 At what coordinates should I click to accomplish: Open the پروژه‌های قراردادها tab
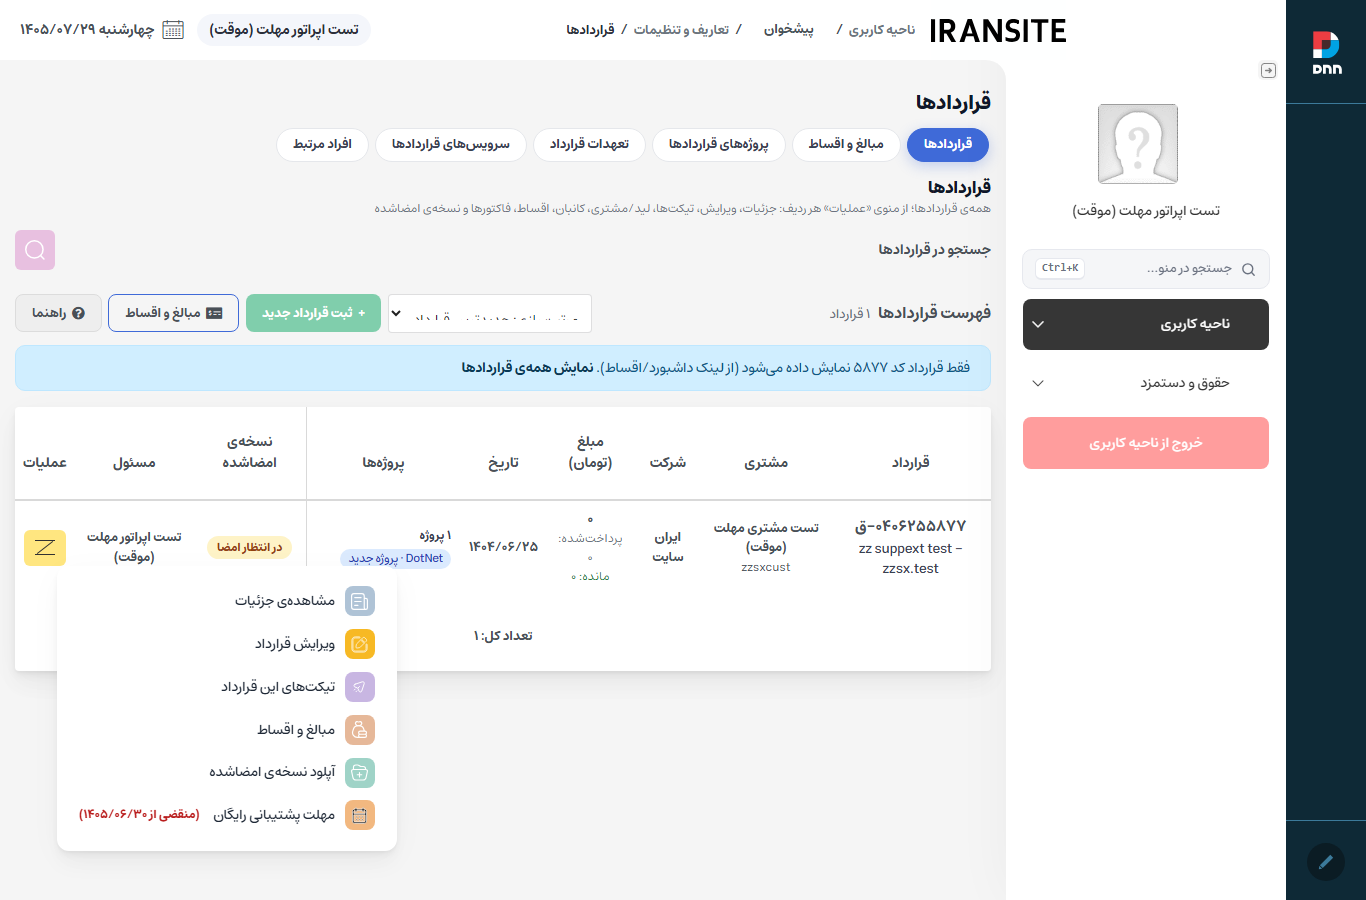[x=719, y=145]
